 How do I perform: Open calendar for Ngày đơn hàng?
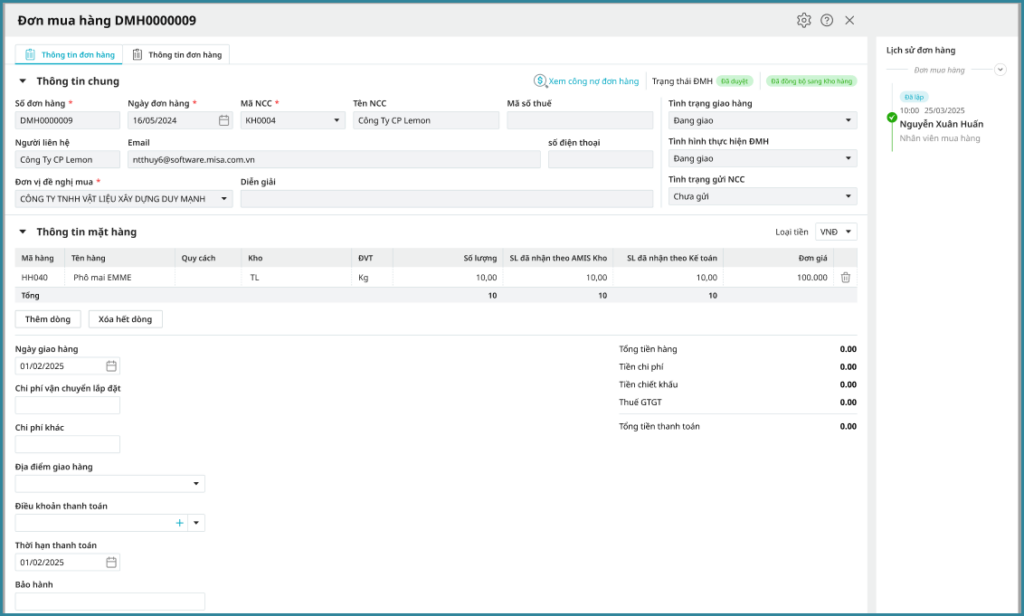pos(224,120)
